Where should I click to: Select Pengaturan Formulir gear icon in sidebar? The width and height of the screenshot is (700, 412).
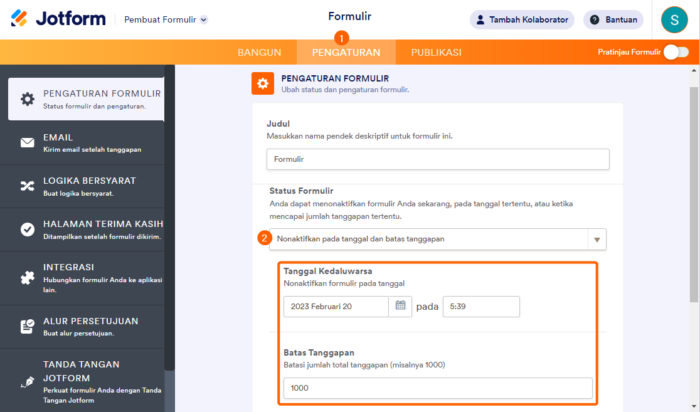(x=27, y=99)
